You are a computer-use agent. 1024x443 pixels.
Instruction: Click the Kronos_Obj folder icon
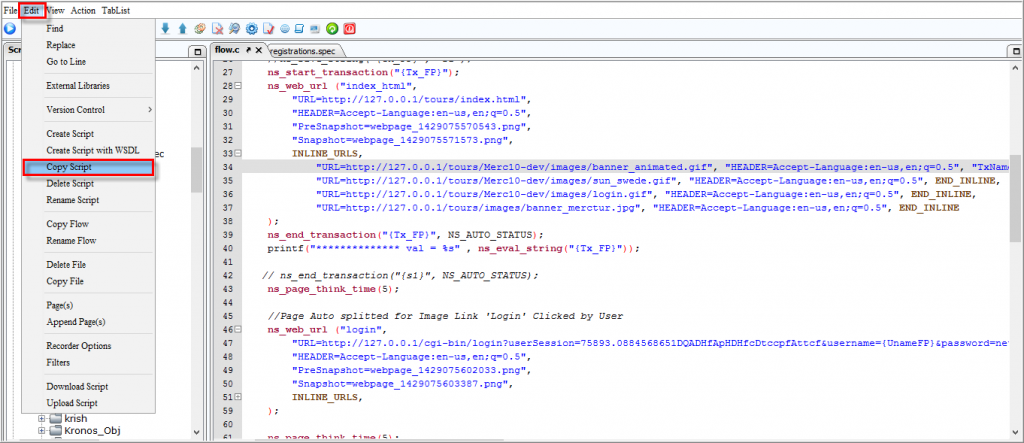pyautogui.click(x=55, y=431)
